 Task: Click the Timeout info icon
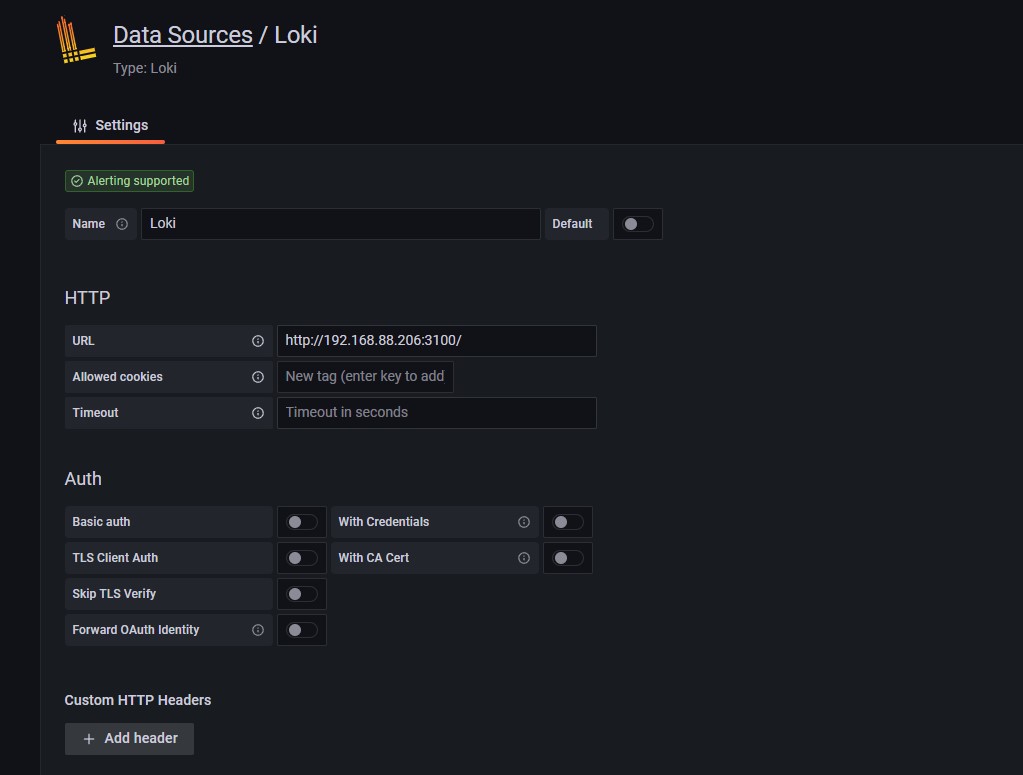258,413
